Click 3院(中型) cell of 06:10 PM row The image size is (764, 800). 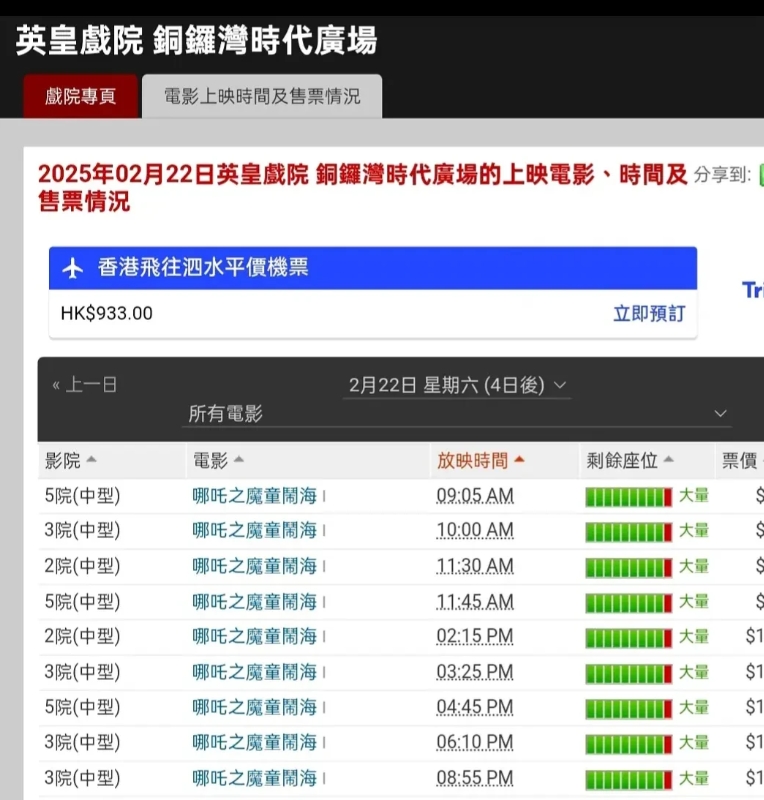point(82,742)
